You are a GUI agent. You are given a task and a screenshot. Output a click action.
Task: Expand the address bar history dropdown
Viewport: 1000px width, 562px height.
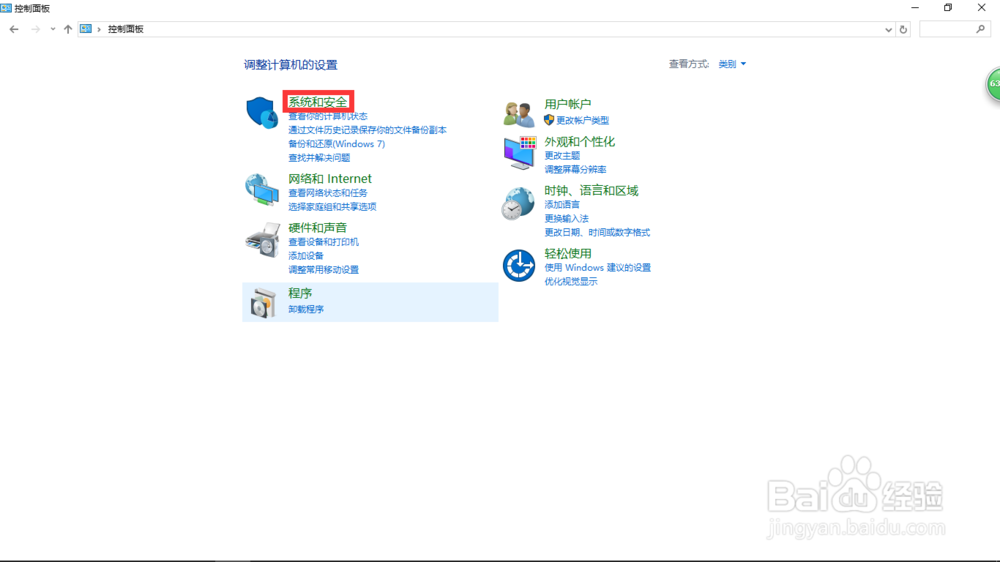point(888,29)
